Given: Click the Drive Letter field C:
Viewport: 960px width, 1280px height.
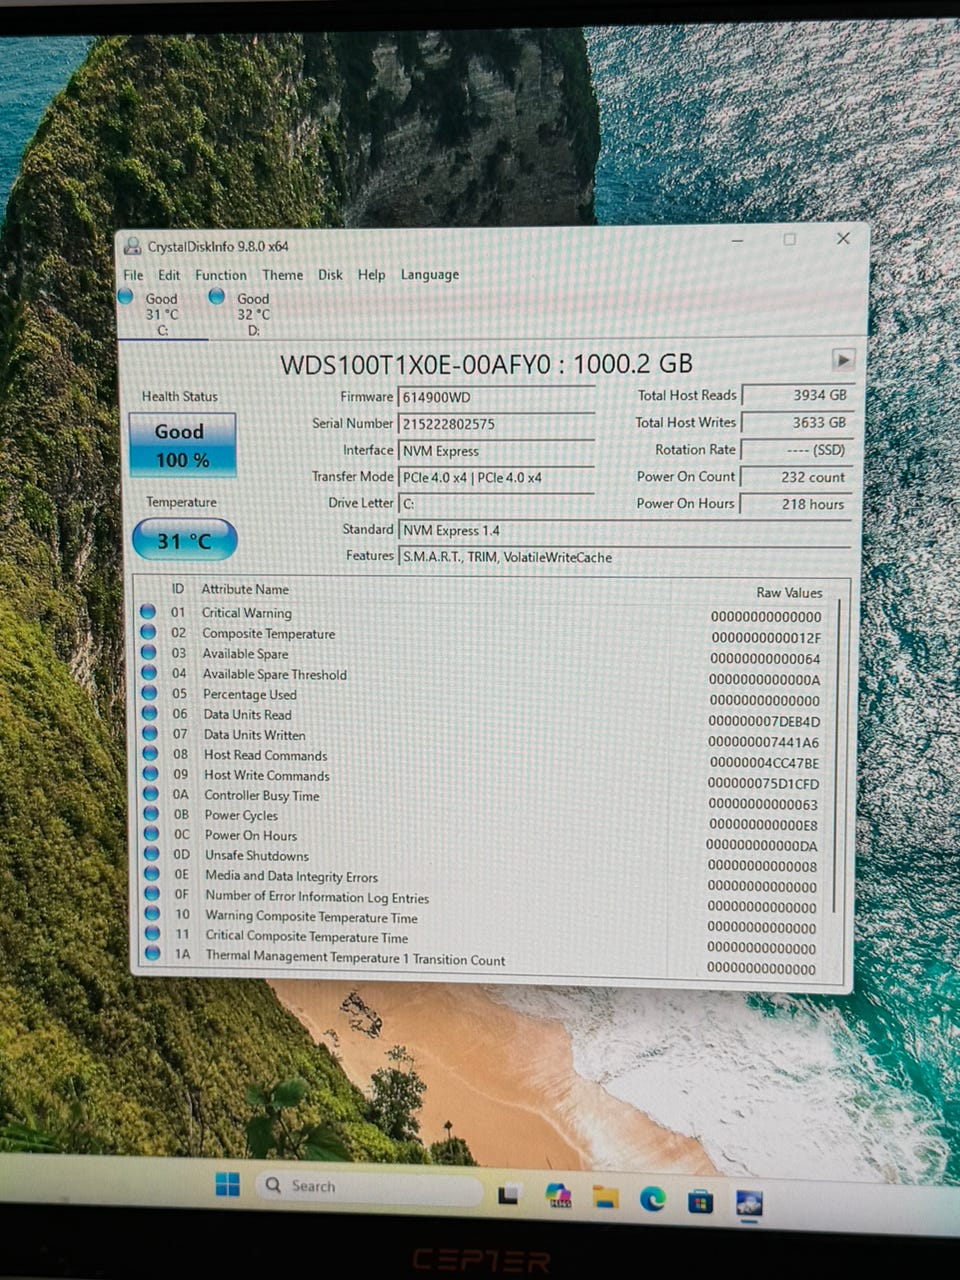Looking at the screenshot, I should click(x=496, y=505).
